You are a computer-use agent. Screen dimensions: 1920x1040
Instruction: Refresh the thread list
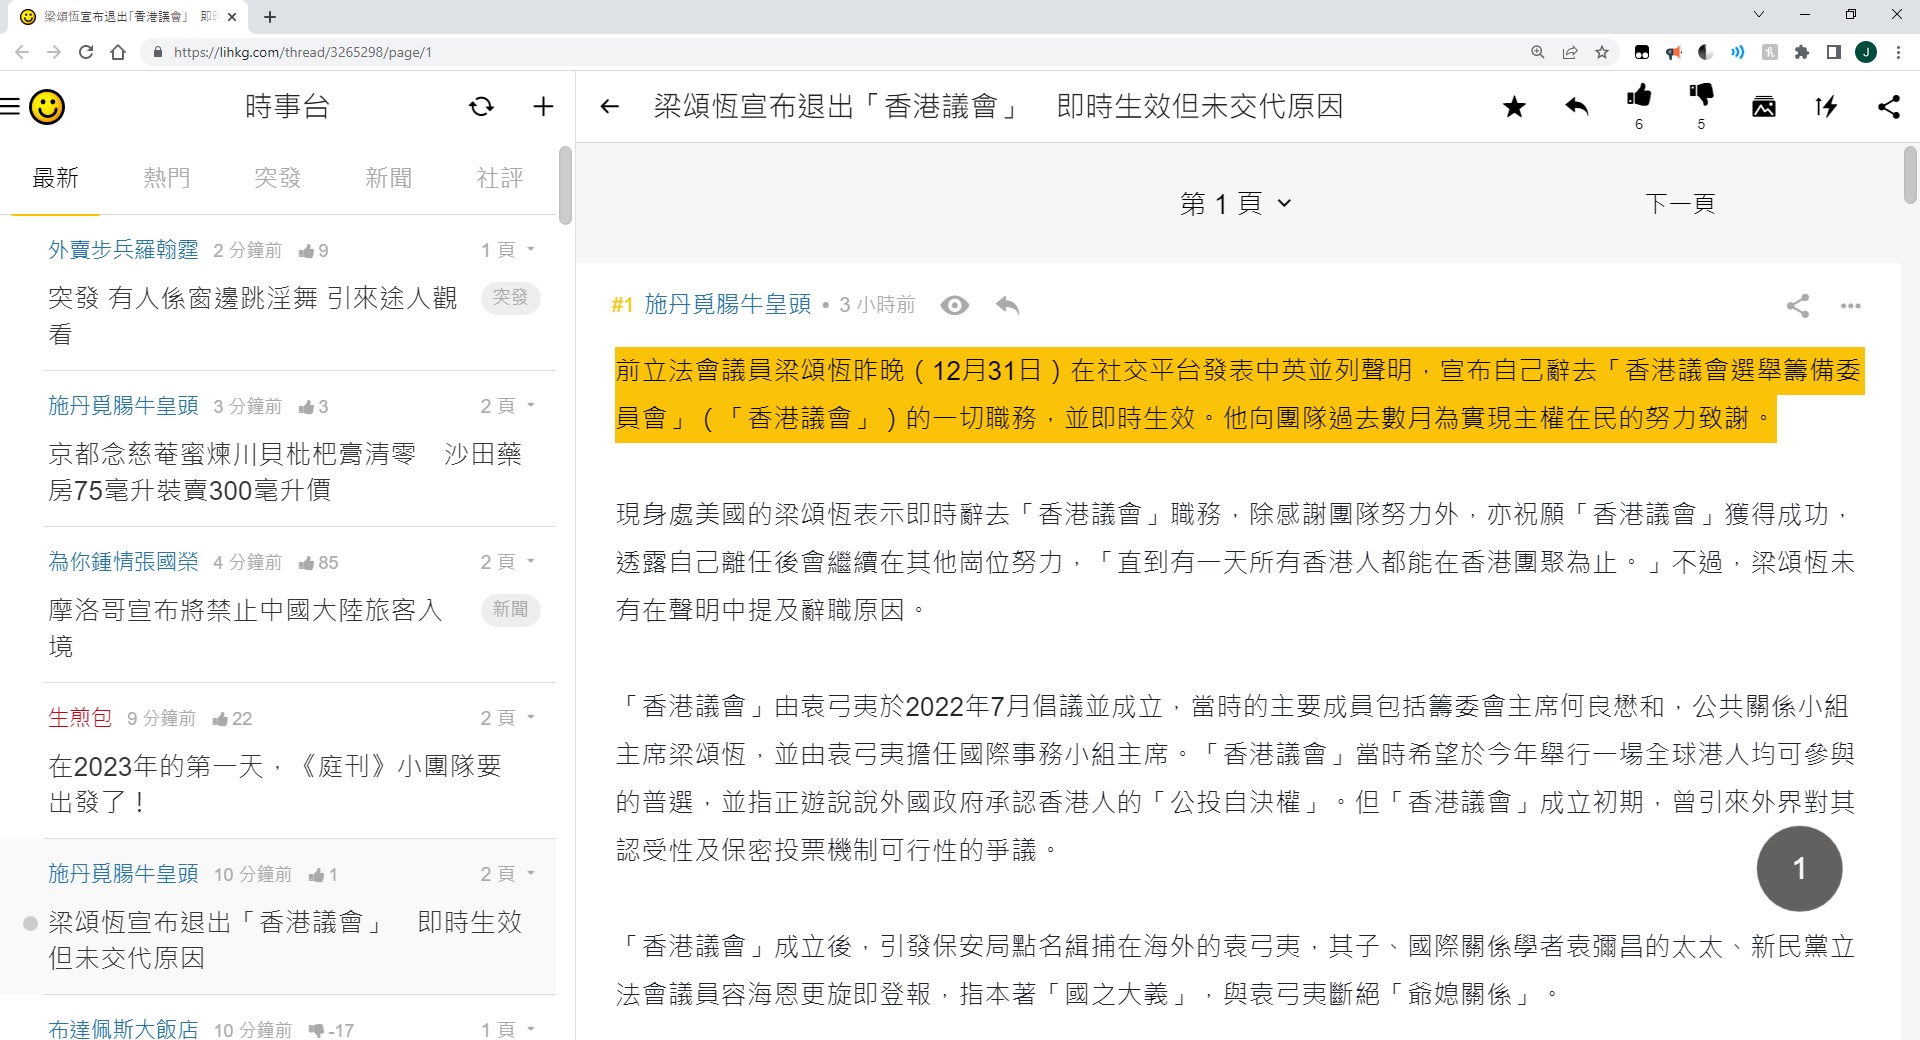[481, 107]
